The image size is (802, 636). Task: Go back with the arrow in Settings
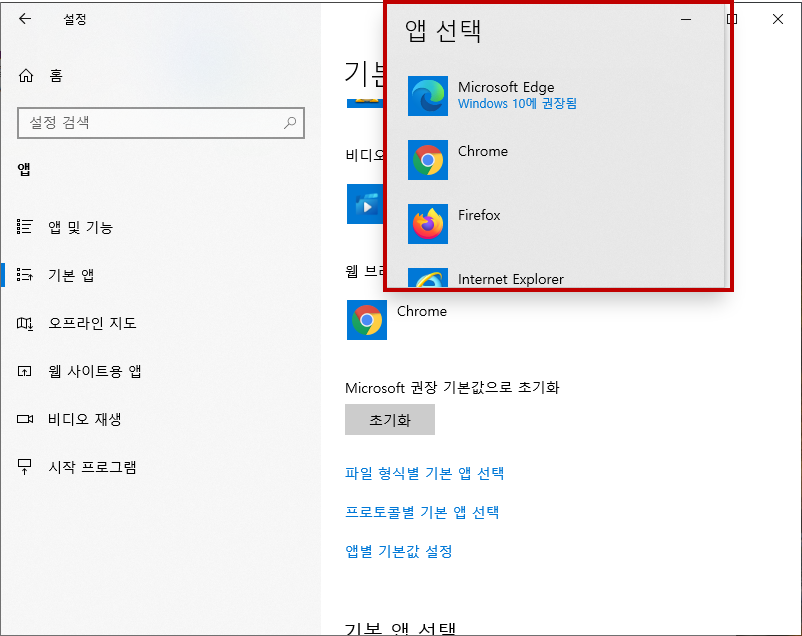[25, 19]
